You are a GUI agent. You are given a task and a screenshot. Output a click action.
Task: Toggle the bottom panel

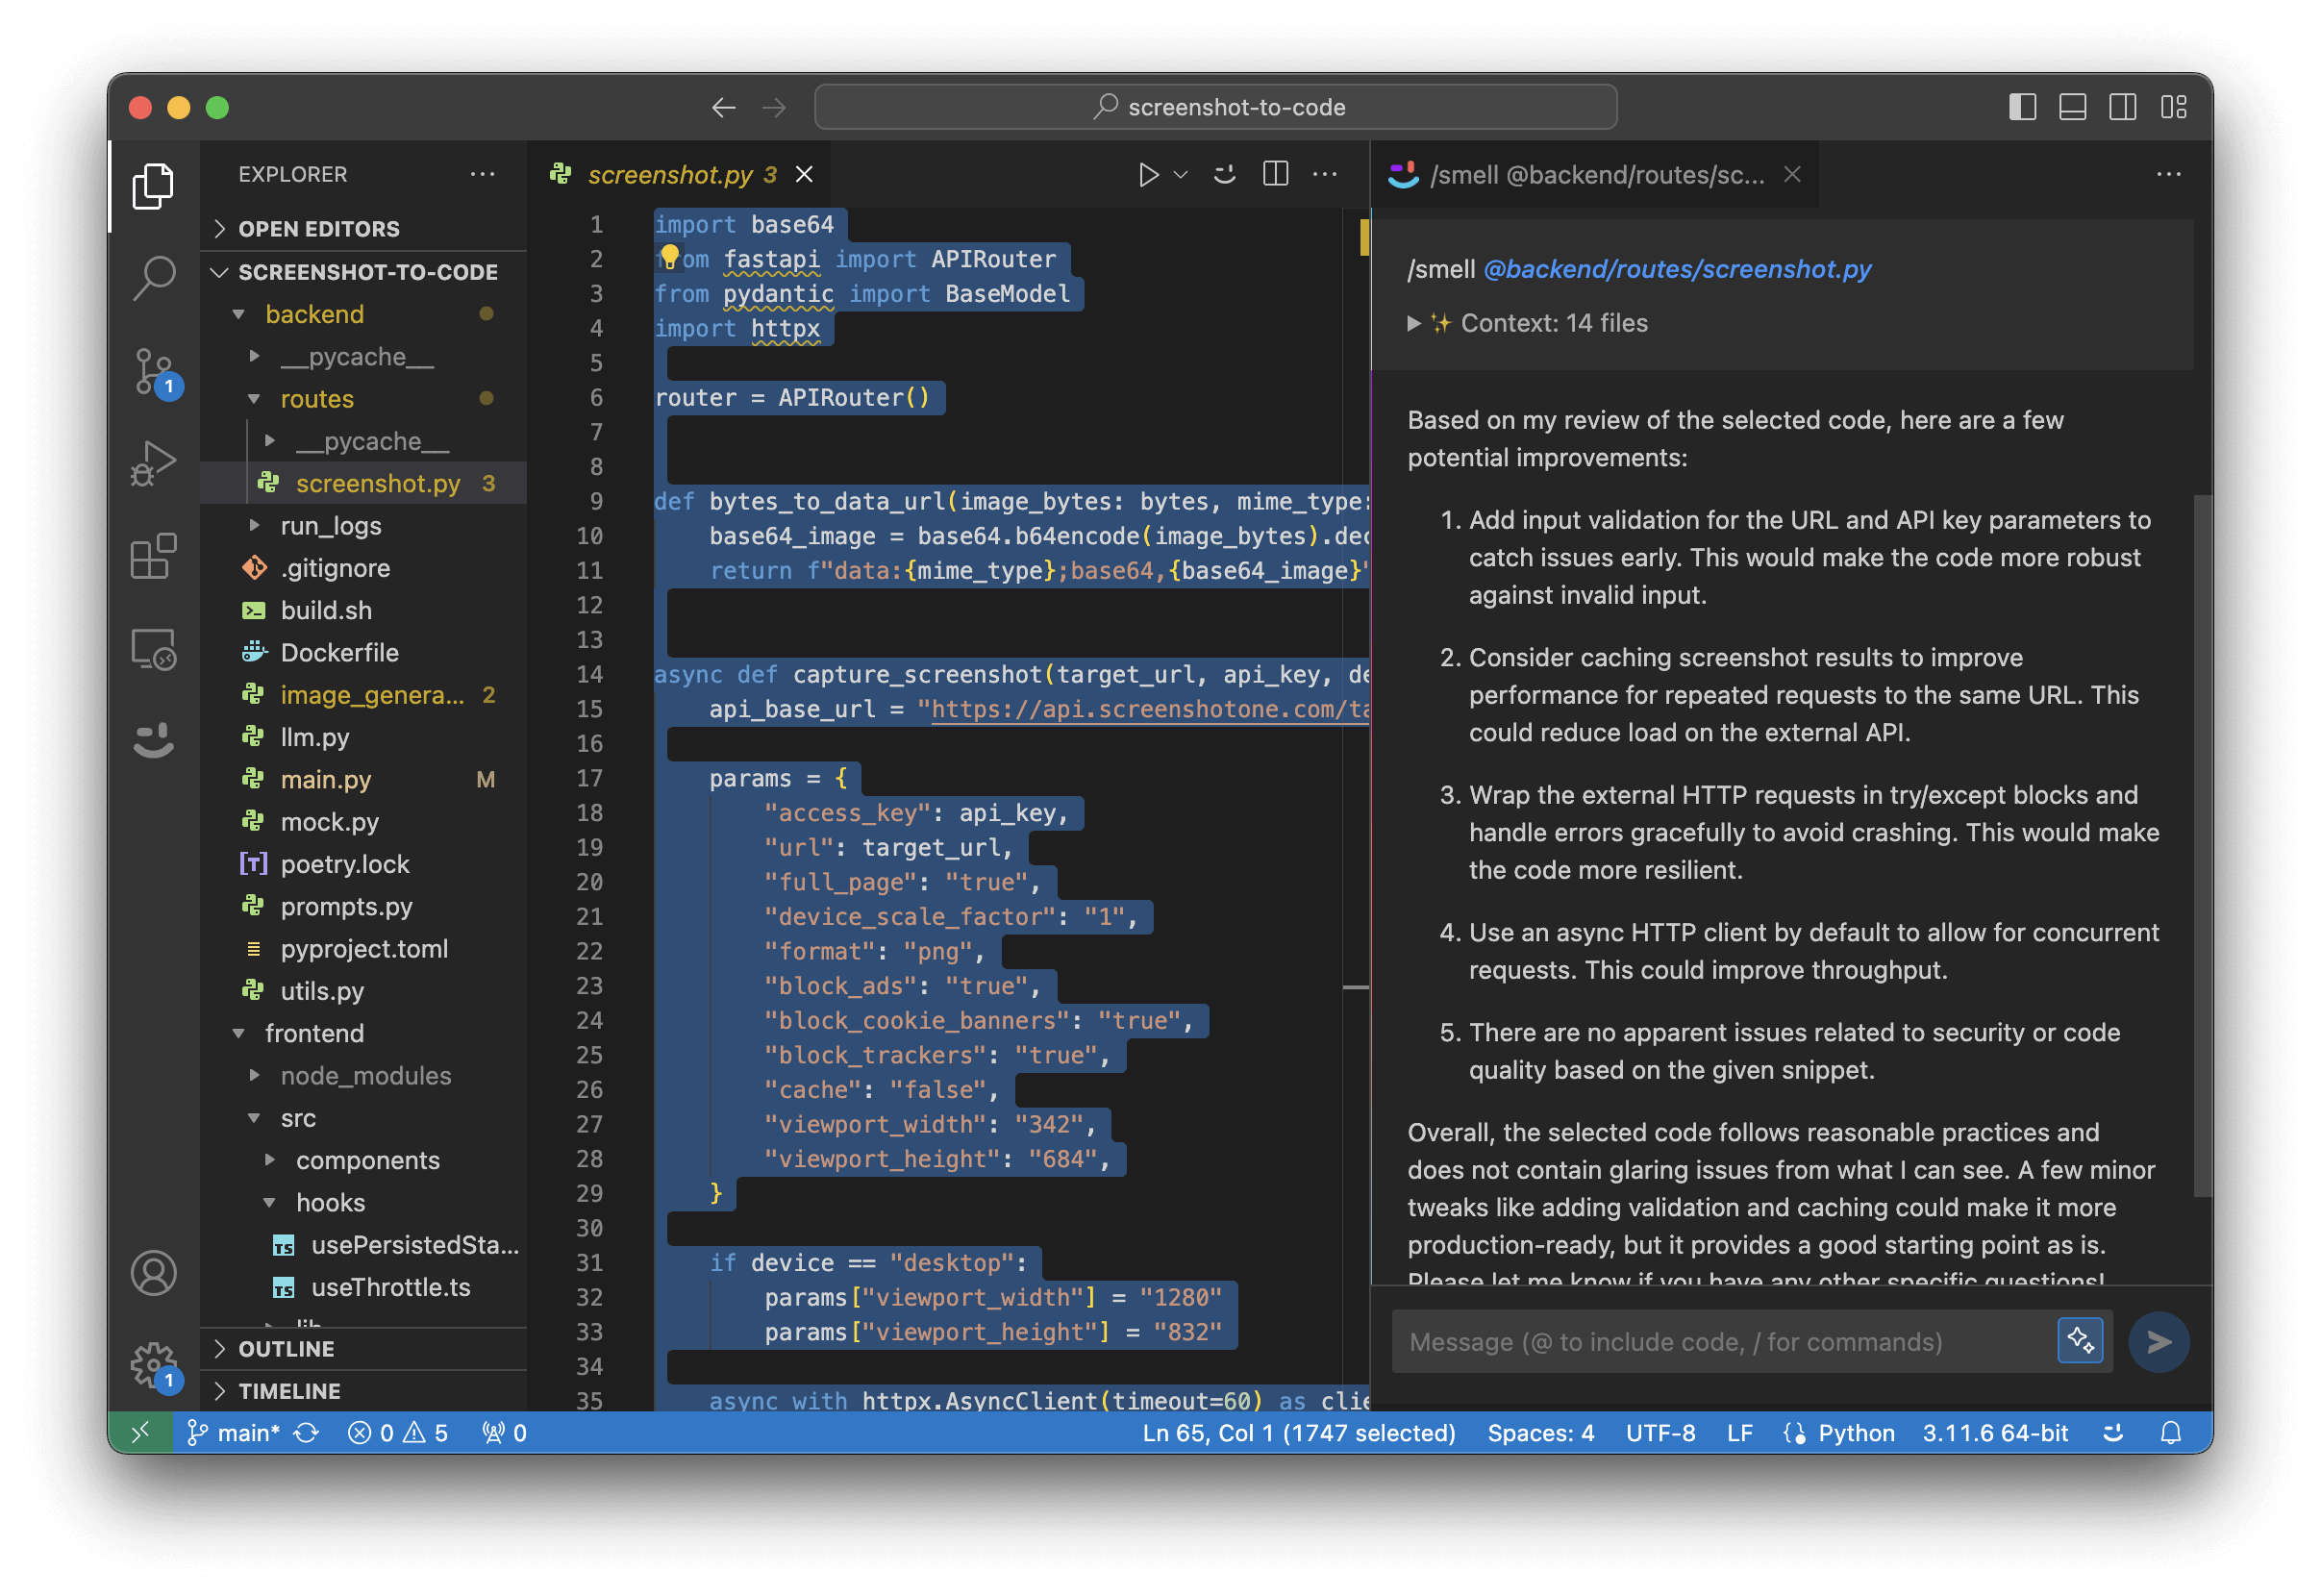click(2073, 107)
